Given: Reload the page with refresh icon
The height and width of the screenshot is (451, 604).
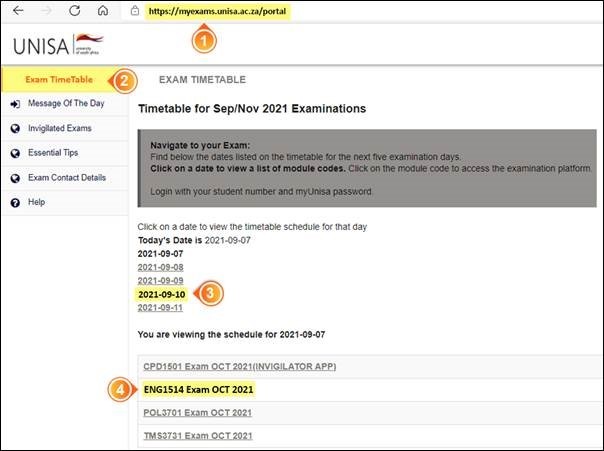Looking at the screenshot, I should 74,11.
